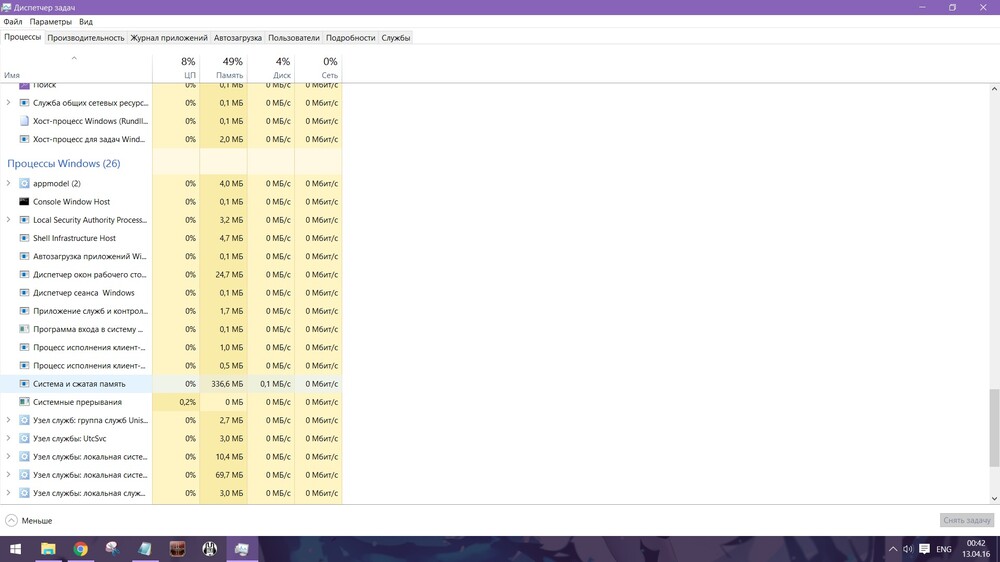Click the appmodel process icon
1000x562 pixels.
click(x=24, y=183)
